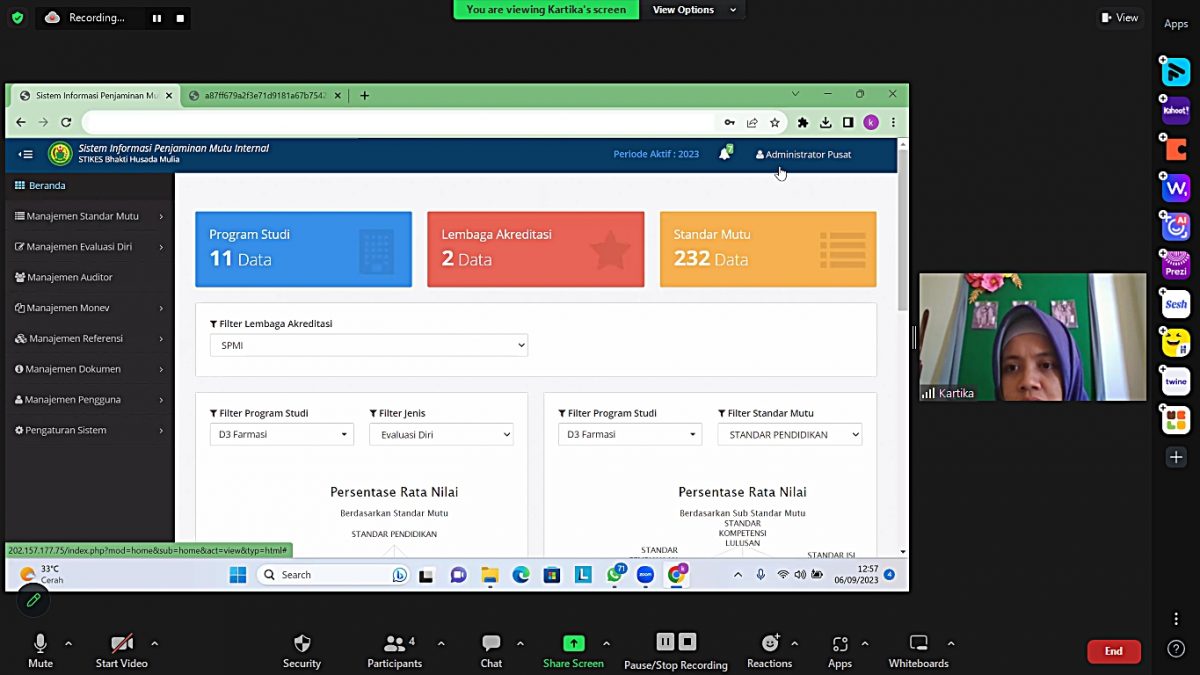Open the Chat panel

click(x=491, y=644)
